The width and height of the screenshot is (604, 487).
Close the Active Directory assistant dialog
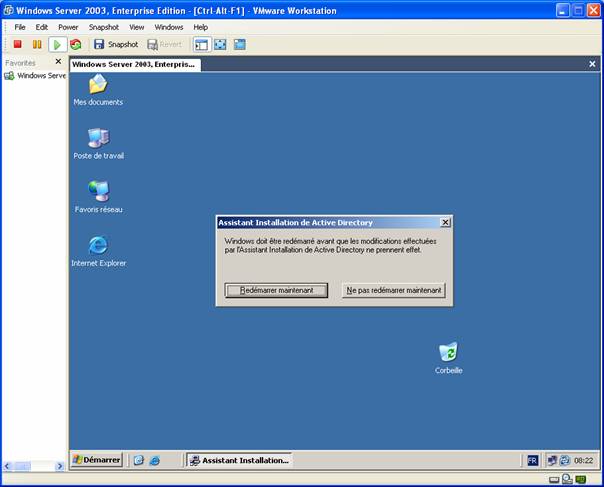click(x=445, y=222)
